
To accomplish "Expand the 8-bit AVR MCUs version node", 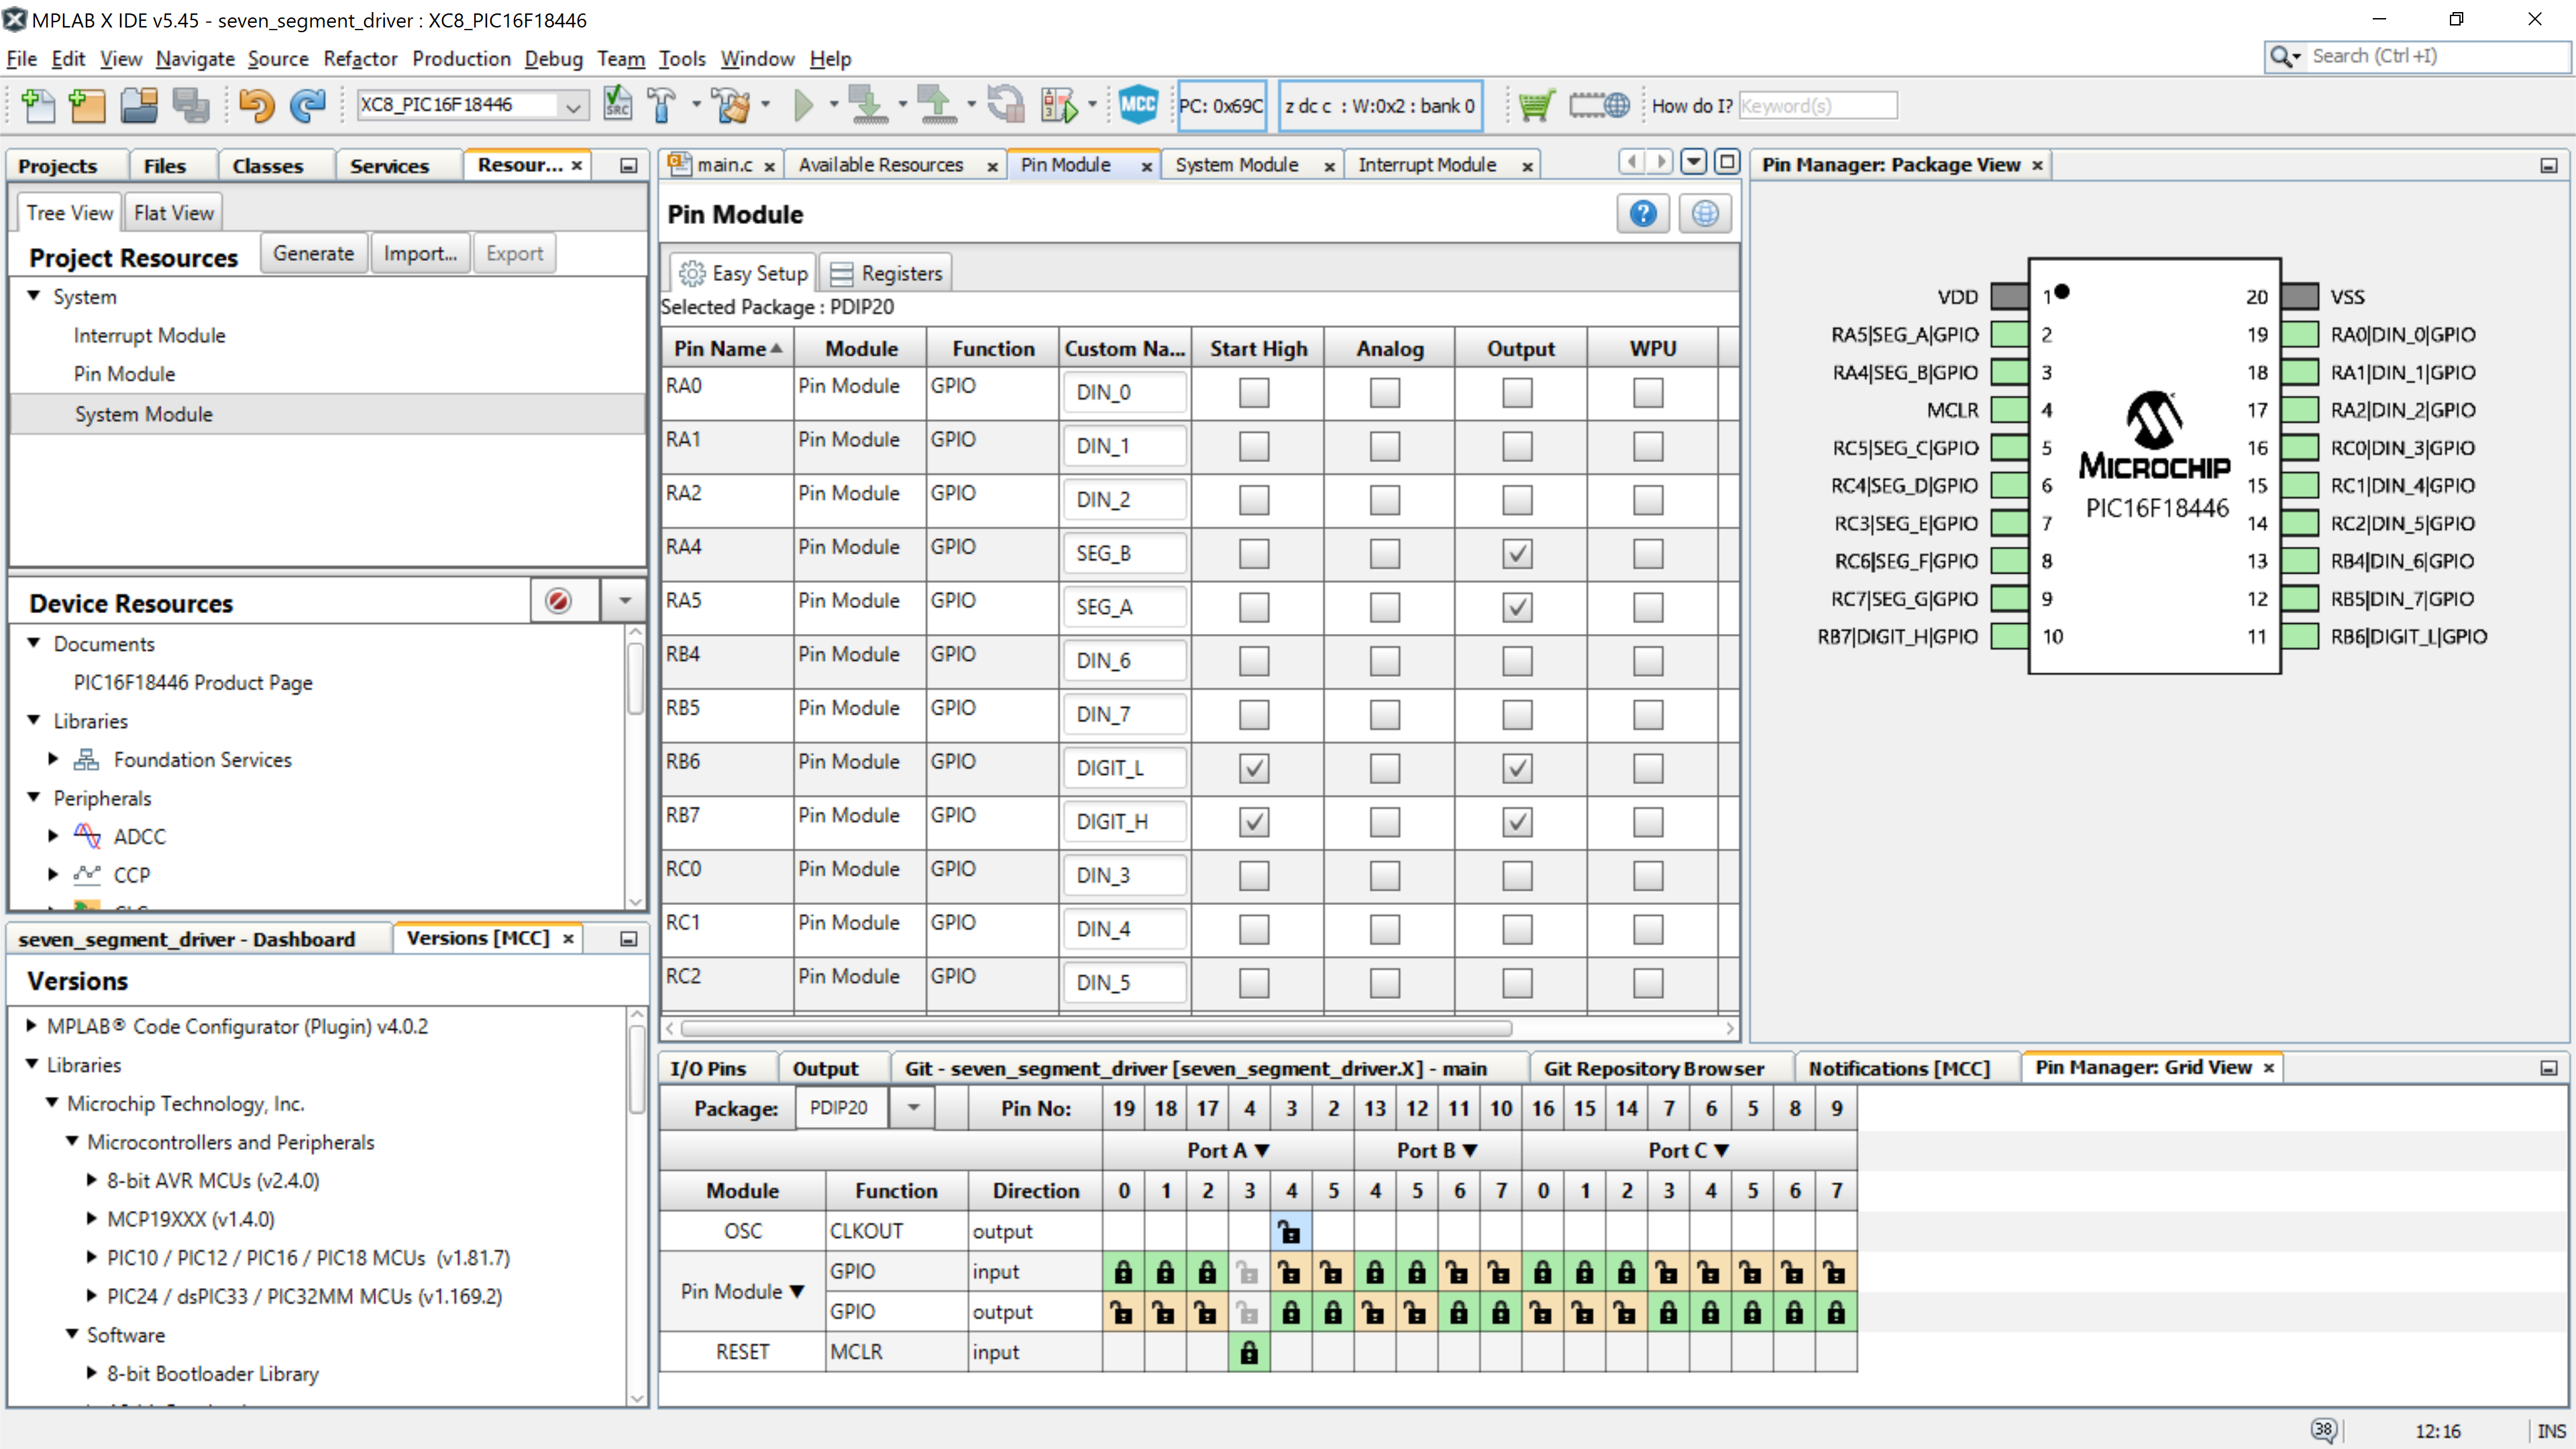I will tap(91, 1180).
